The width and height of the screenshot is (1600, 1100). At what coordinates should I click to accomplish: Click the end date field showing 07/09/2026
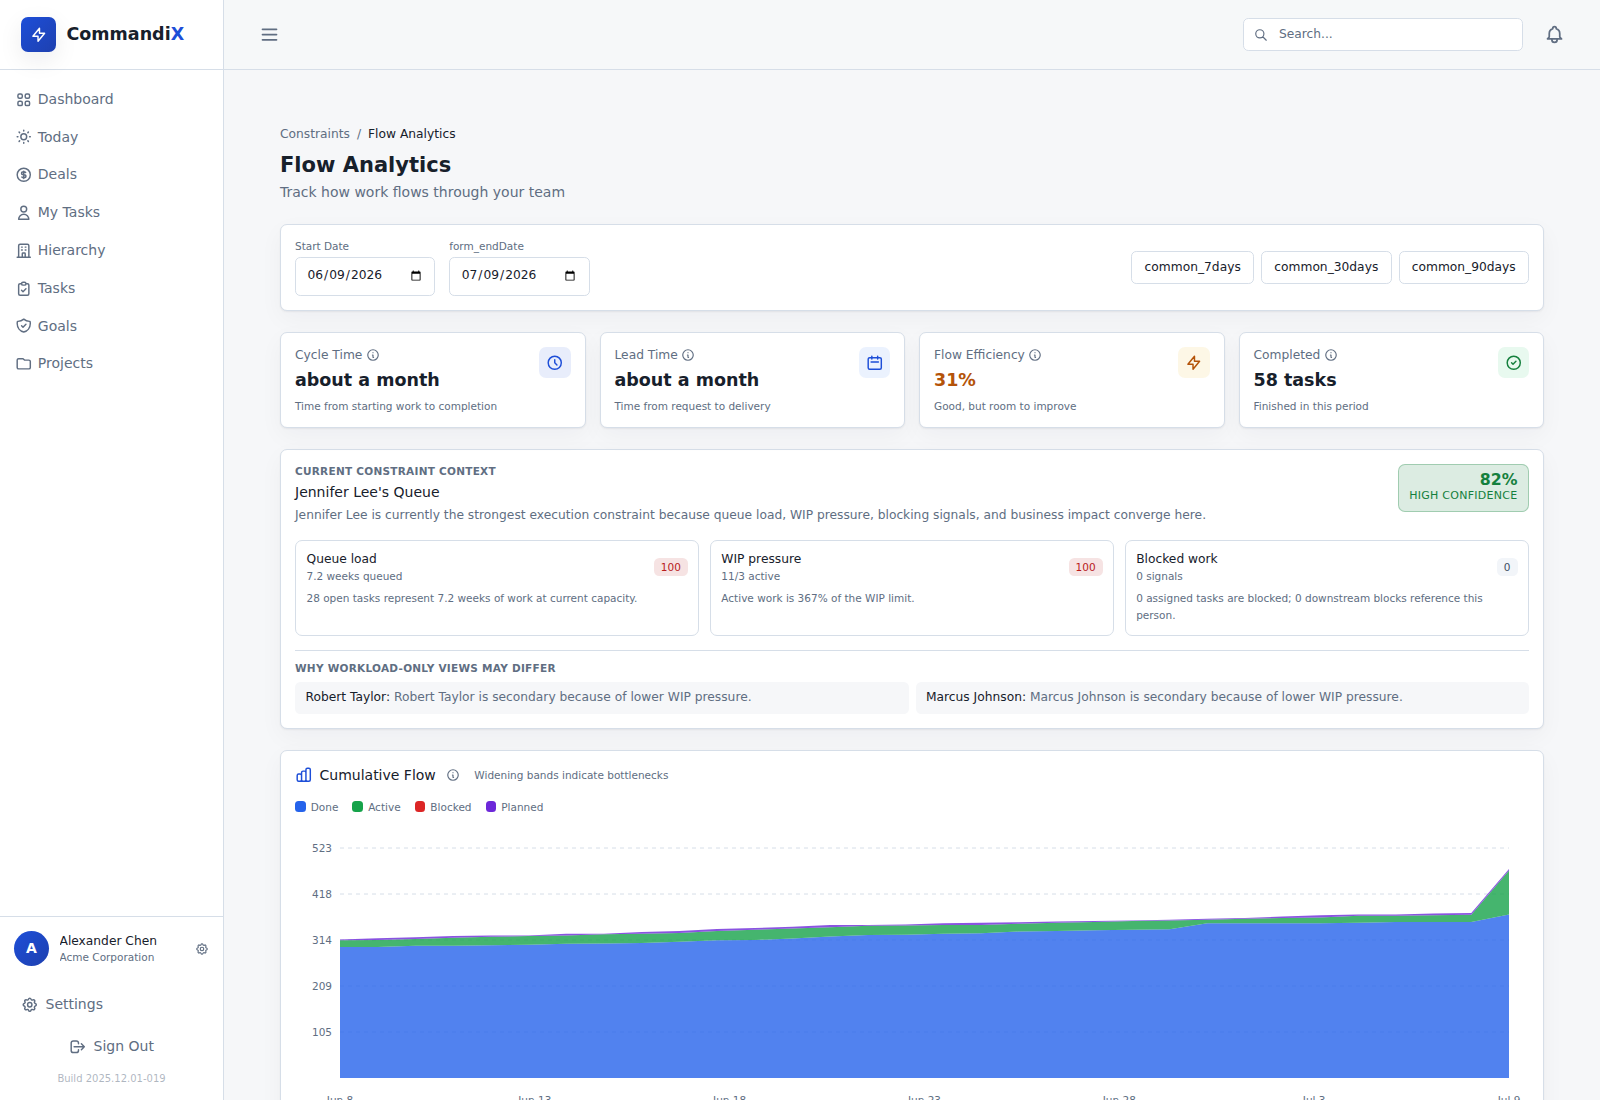519,276
